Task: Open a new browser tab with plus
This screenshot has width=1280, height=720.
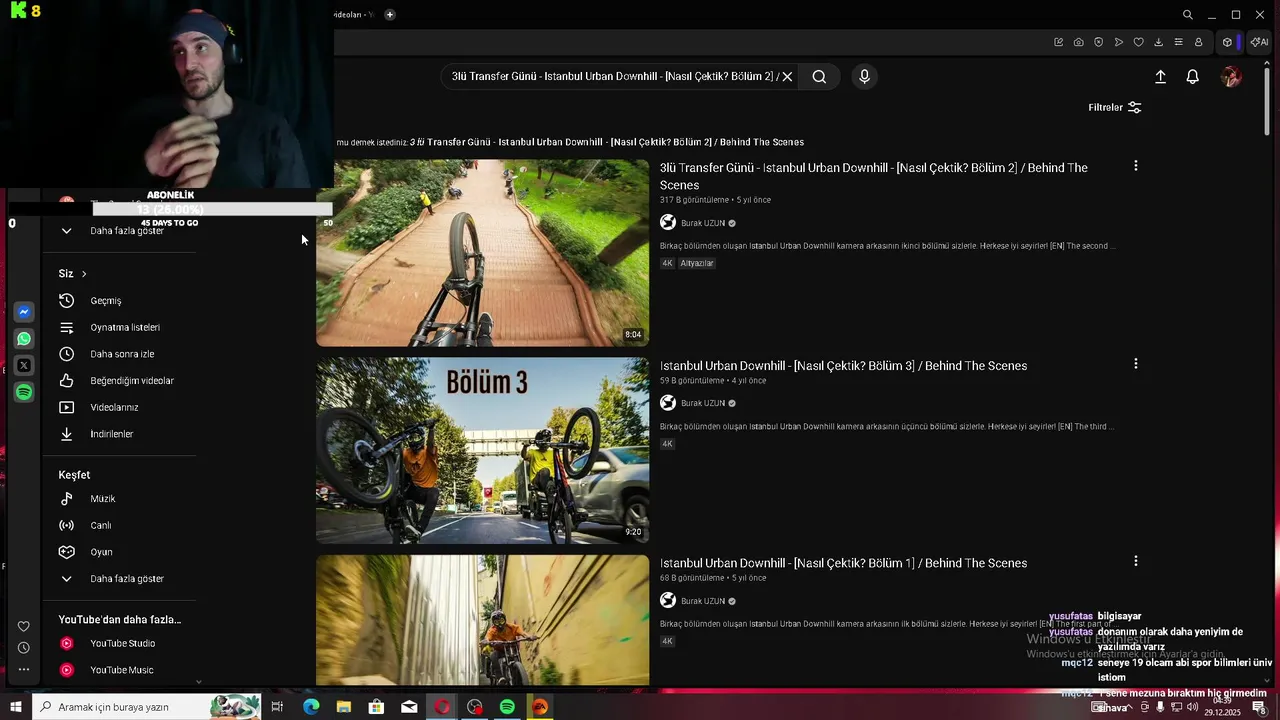Action: point(390,15)
